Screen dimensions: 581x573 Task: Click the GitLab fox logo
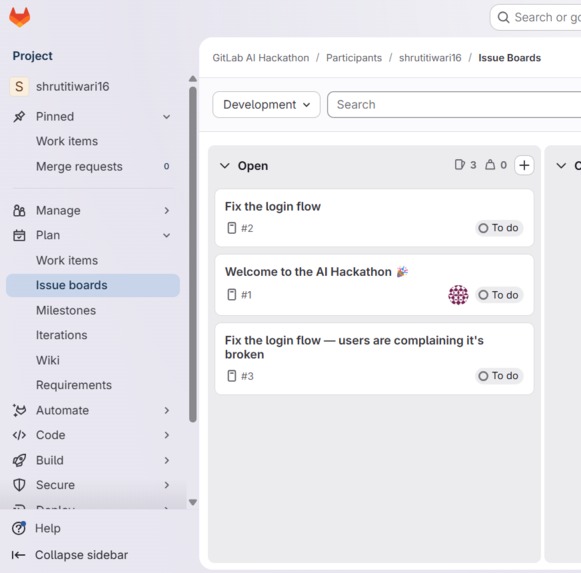20,17
